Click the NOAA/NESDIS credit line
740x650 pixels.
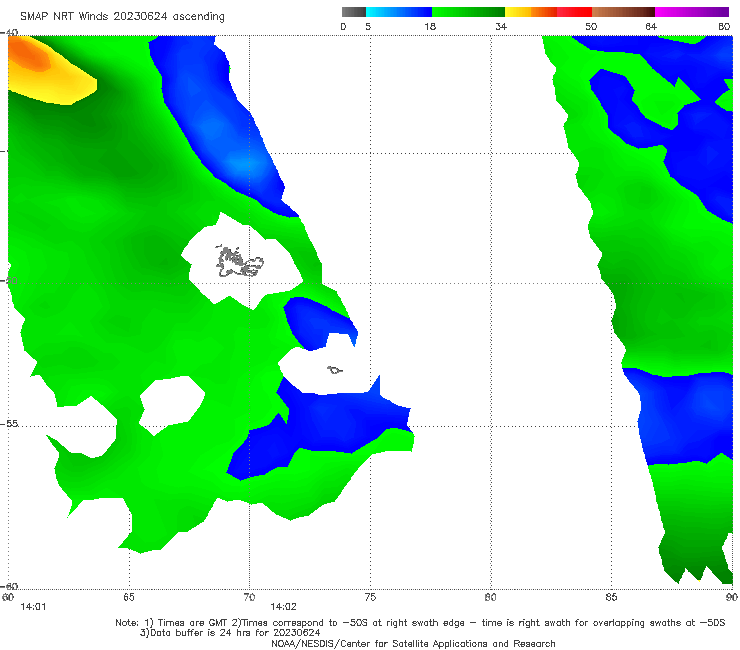(413, 643)
